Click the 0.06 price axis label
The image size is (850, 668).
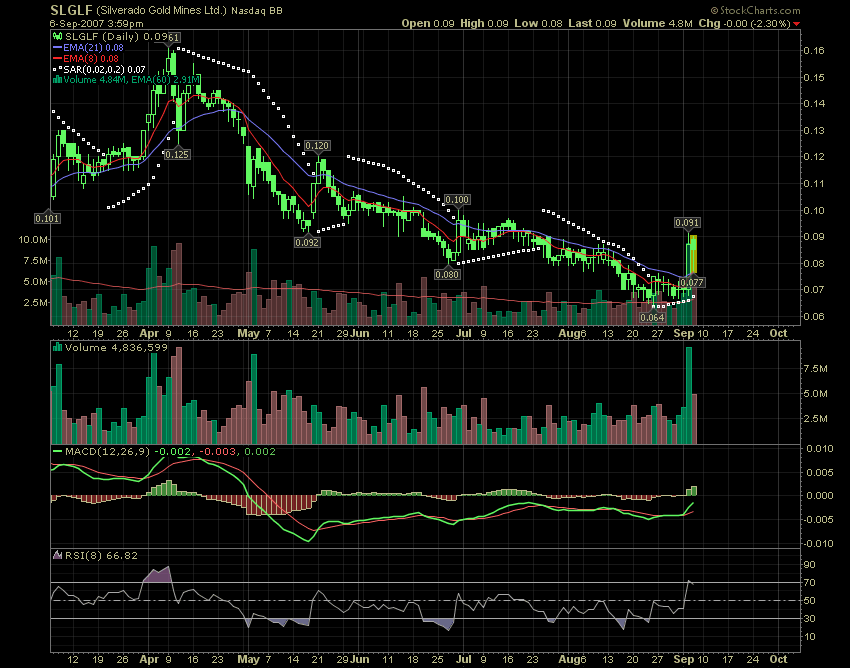coord(813,316)
